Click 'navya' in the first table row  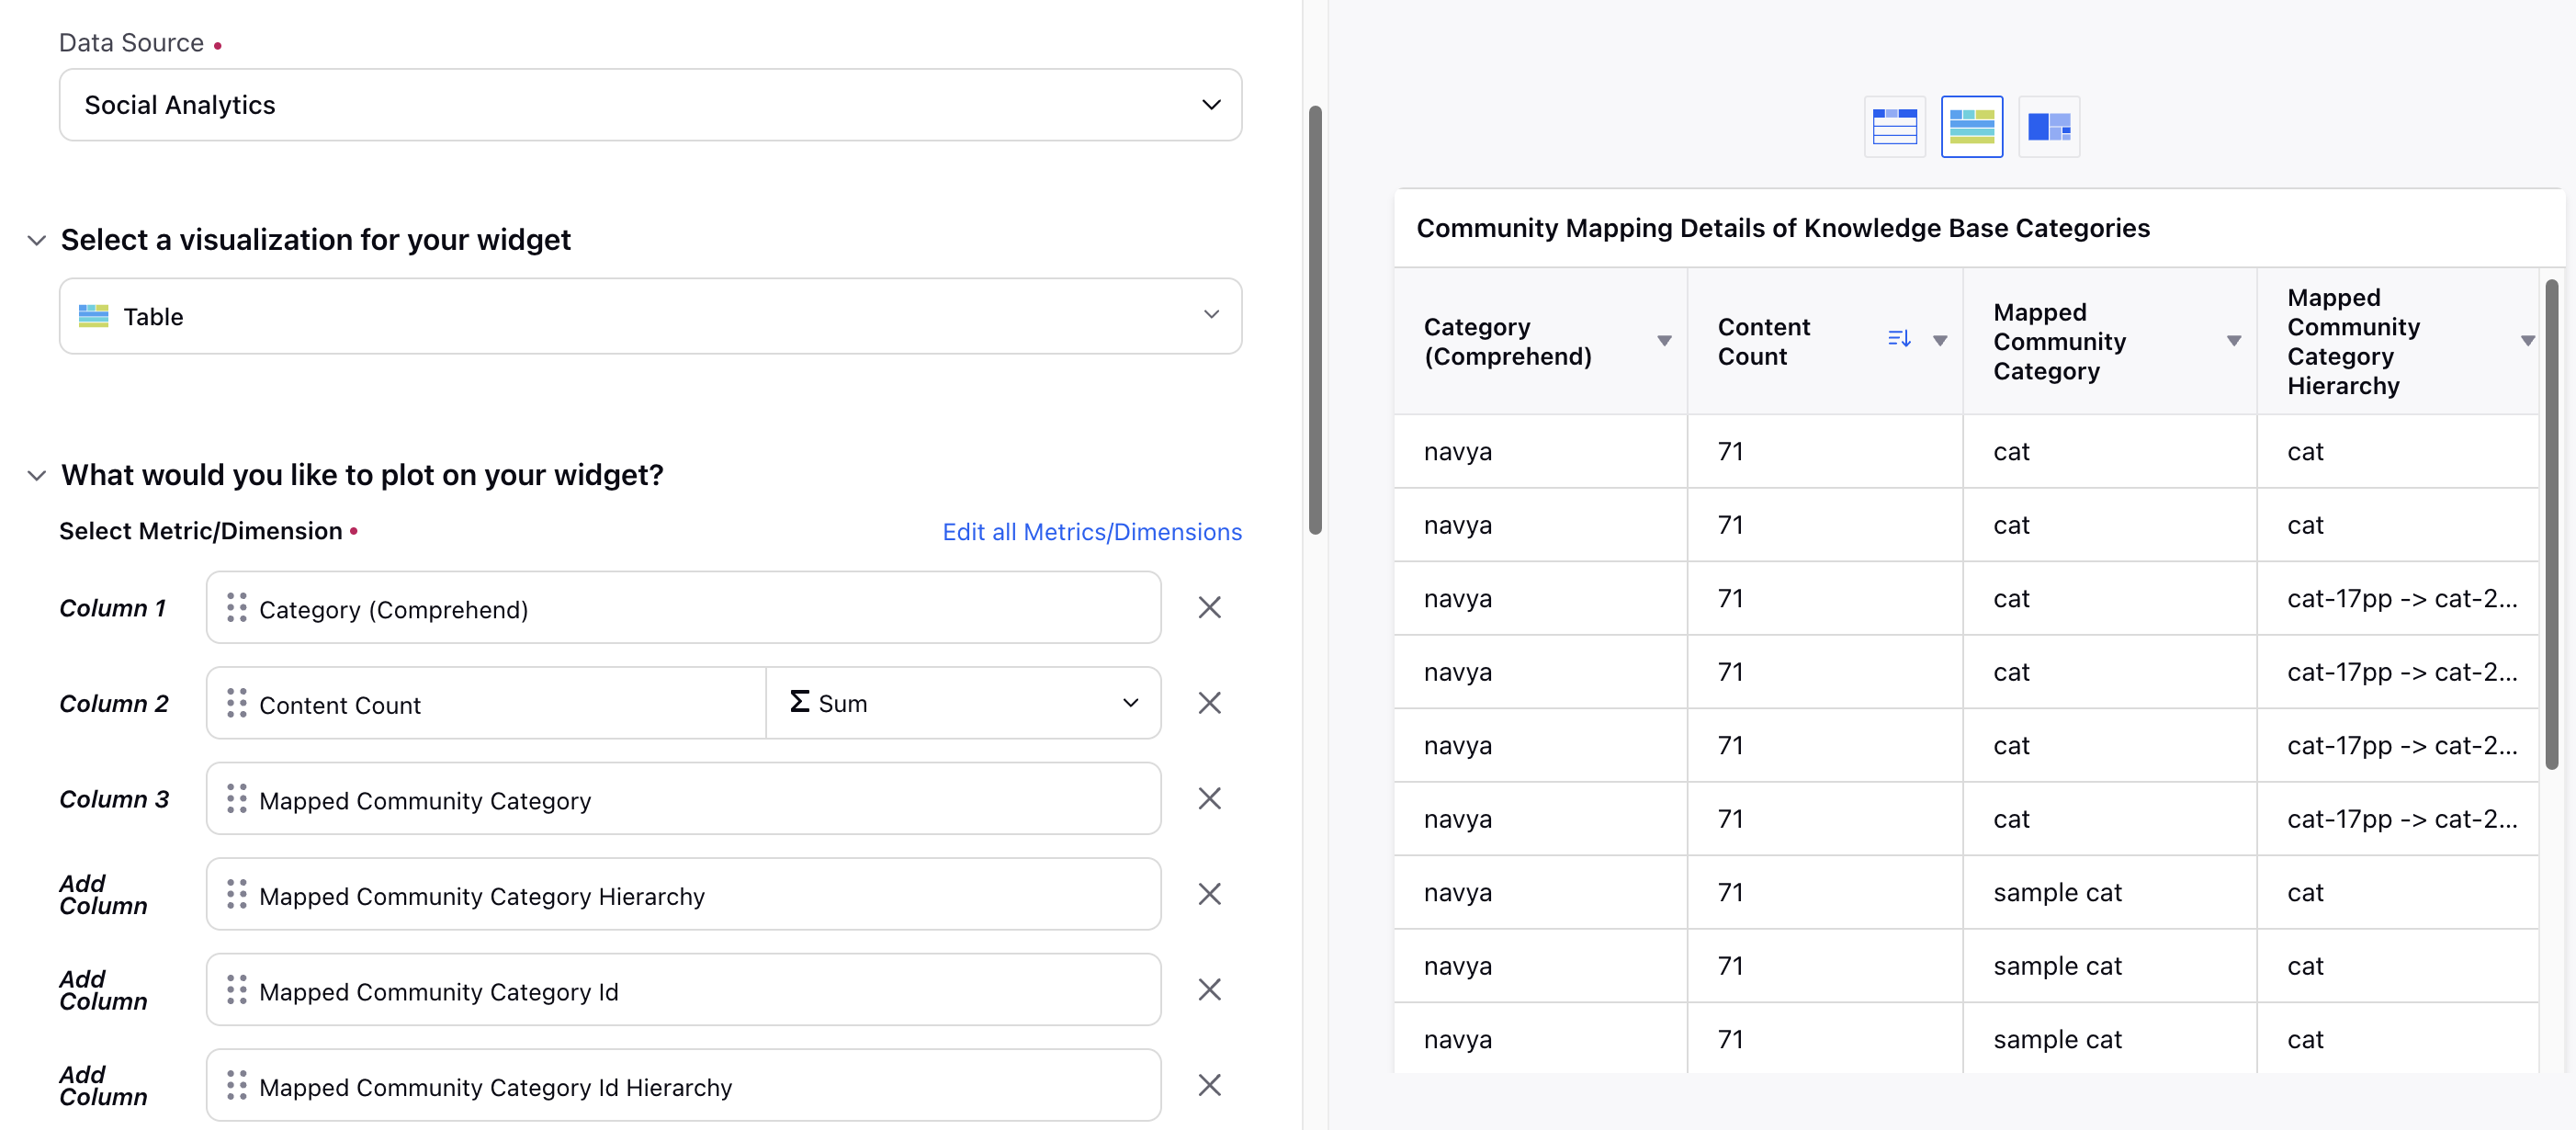point(1457,452)
